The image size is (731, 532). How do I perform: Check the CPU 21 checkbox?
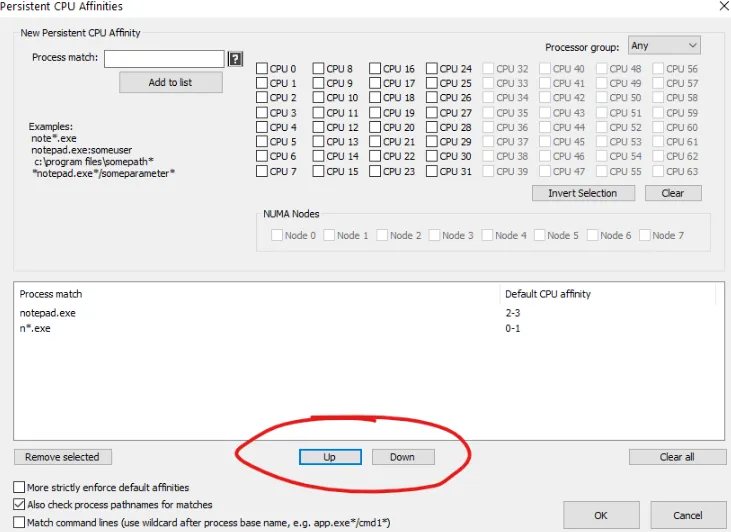click(x=375, y=142)
